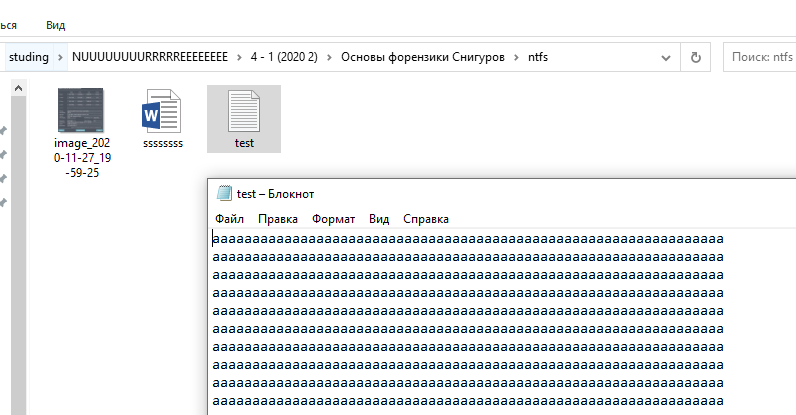Open Справка menu in Notepad
The width and height of the screenshot is (796, 415).
coord(425,219)
